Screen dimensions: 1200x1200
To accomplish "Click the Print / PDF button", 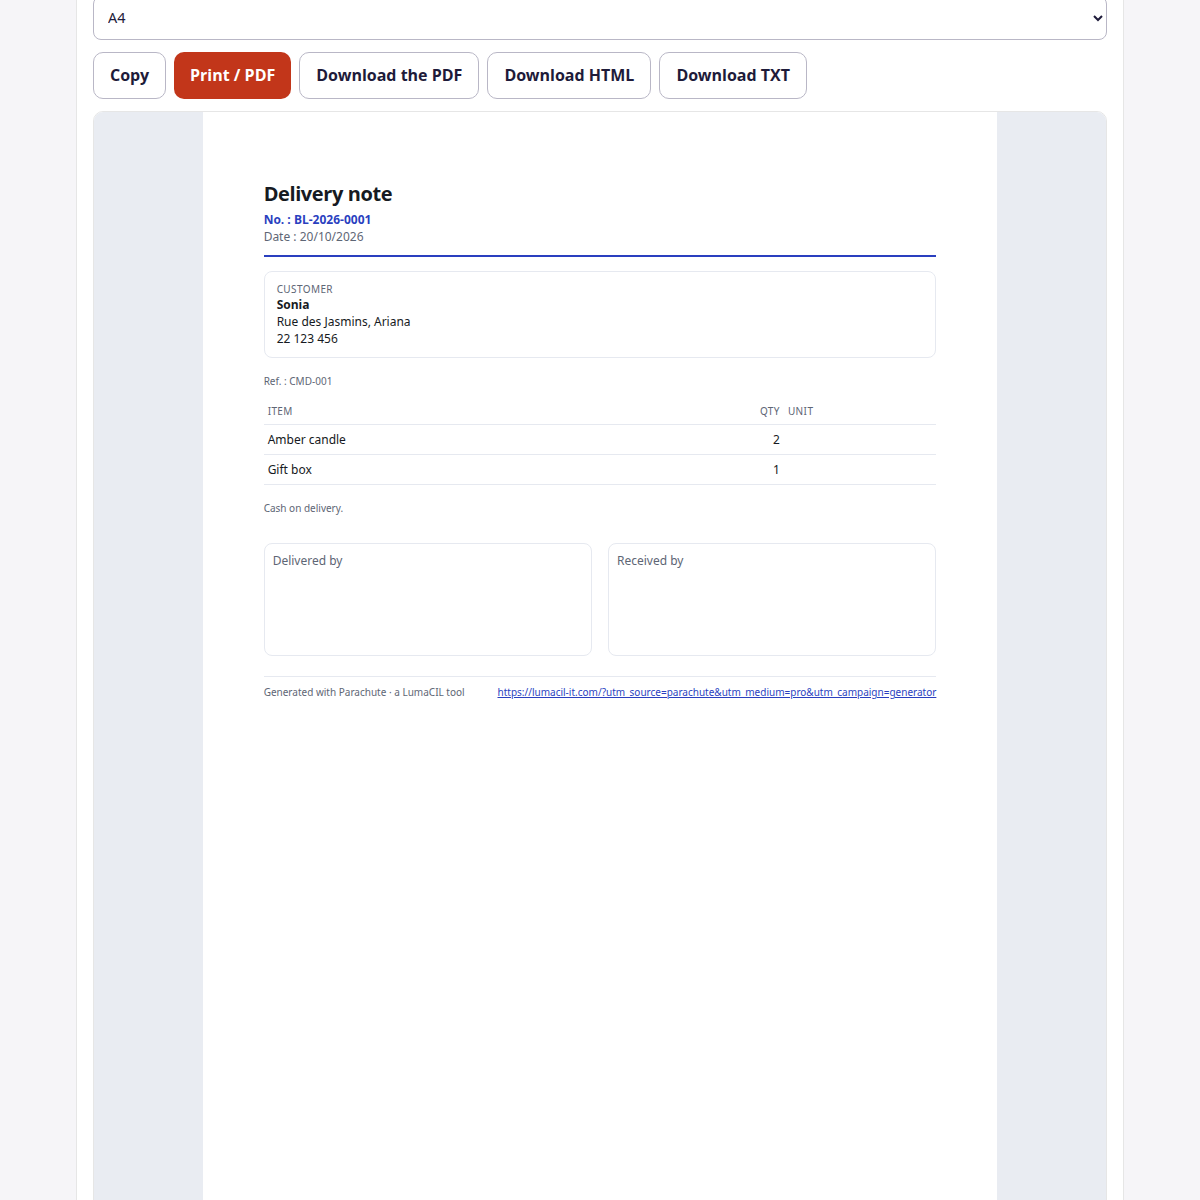I will pyautogui.click(x=232, y=75).
